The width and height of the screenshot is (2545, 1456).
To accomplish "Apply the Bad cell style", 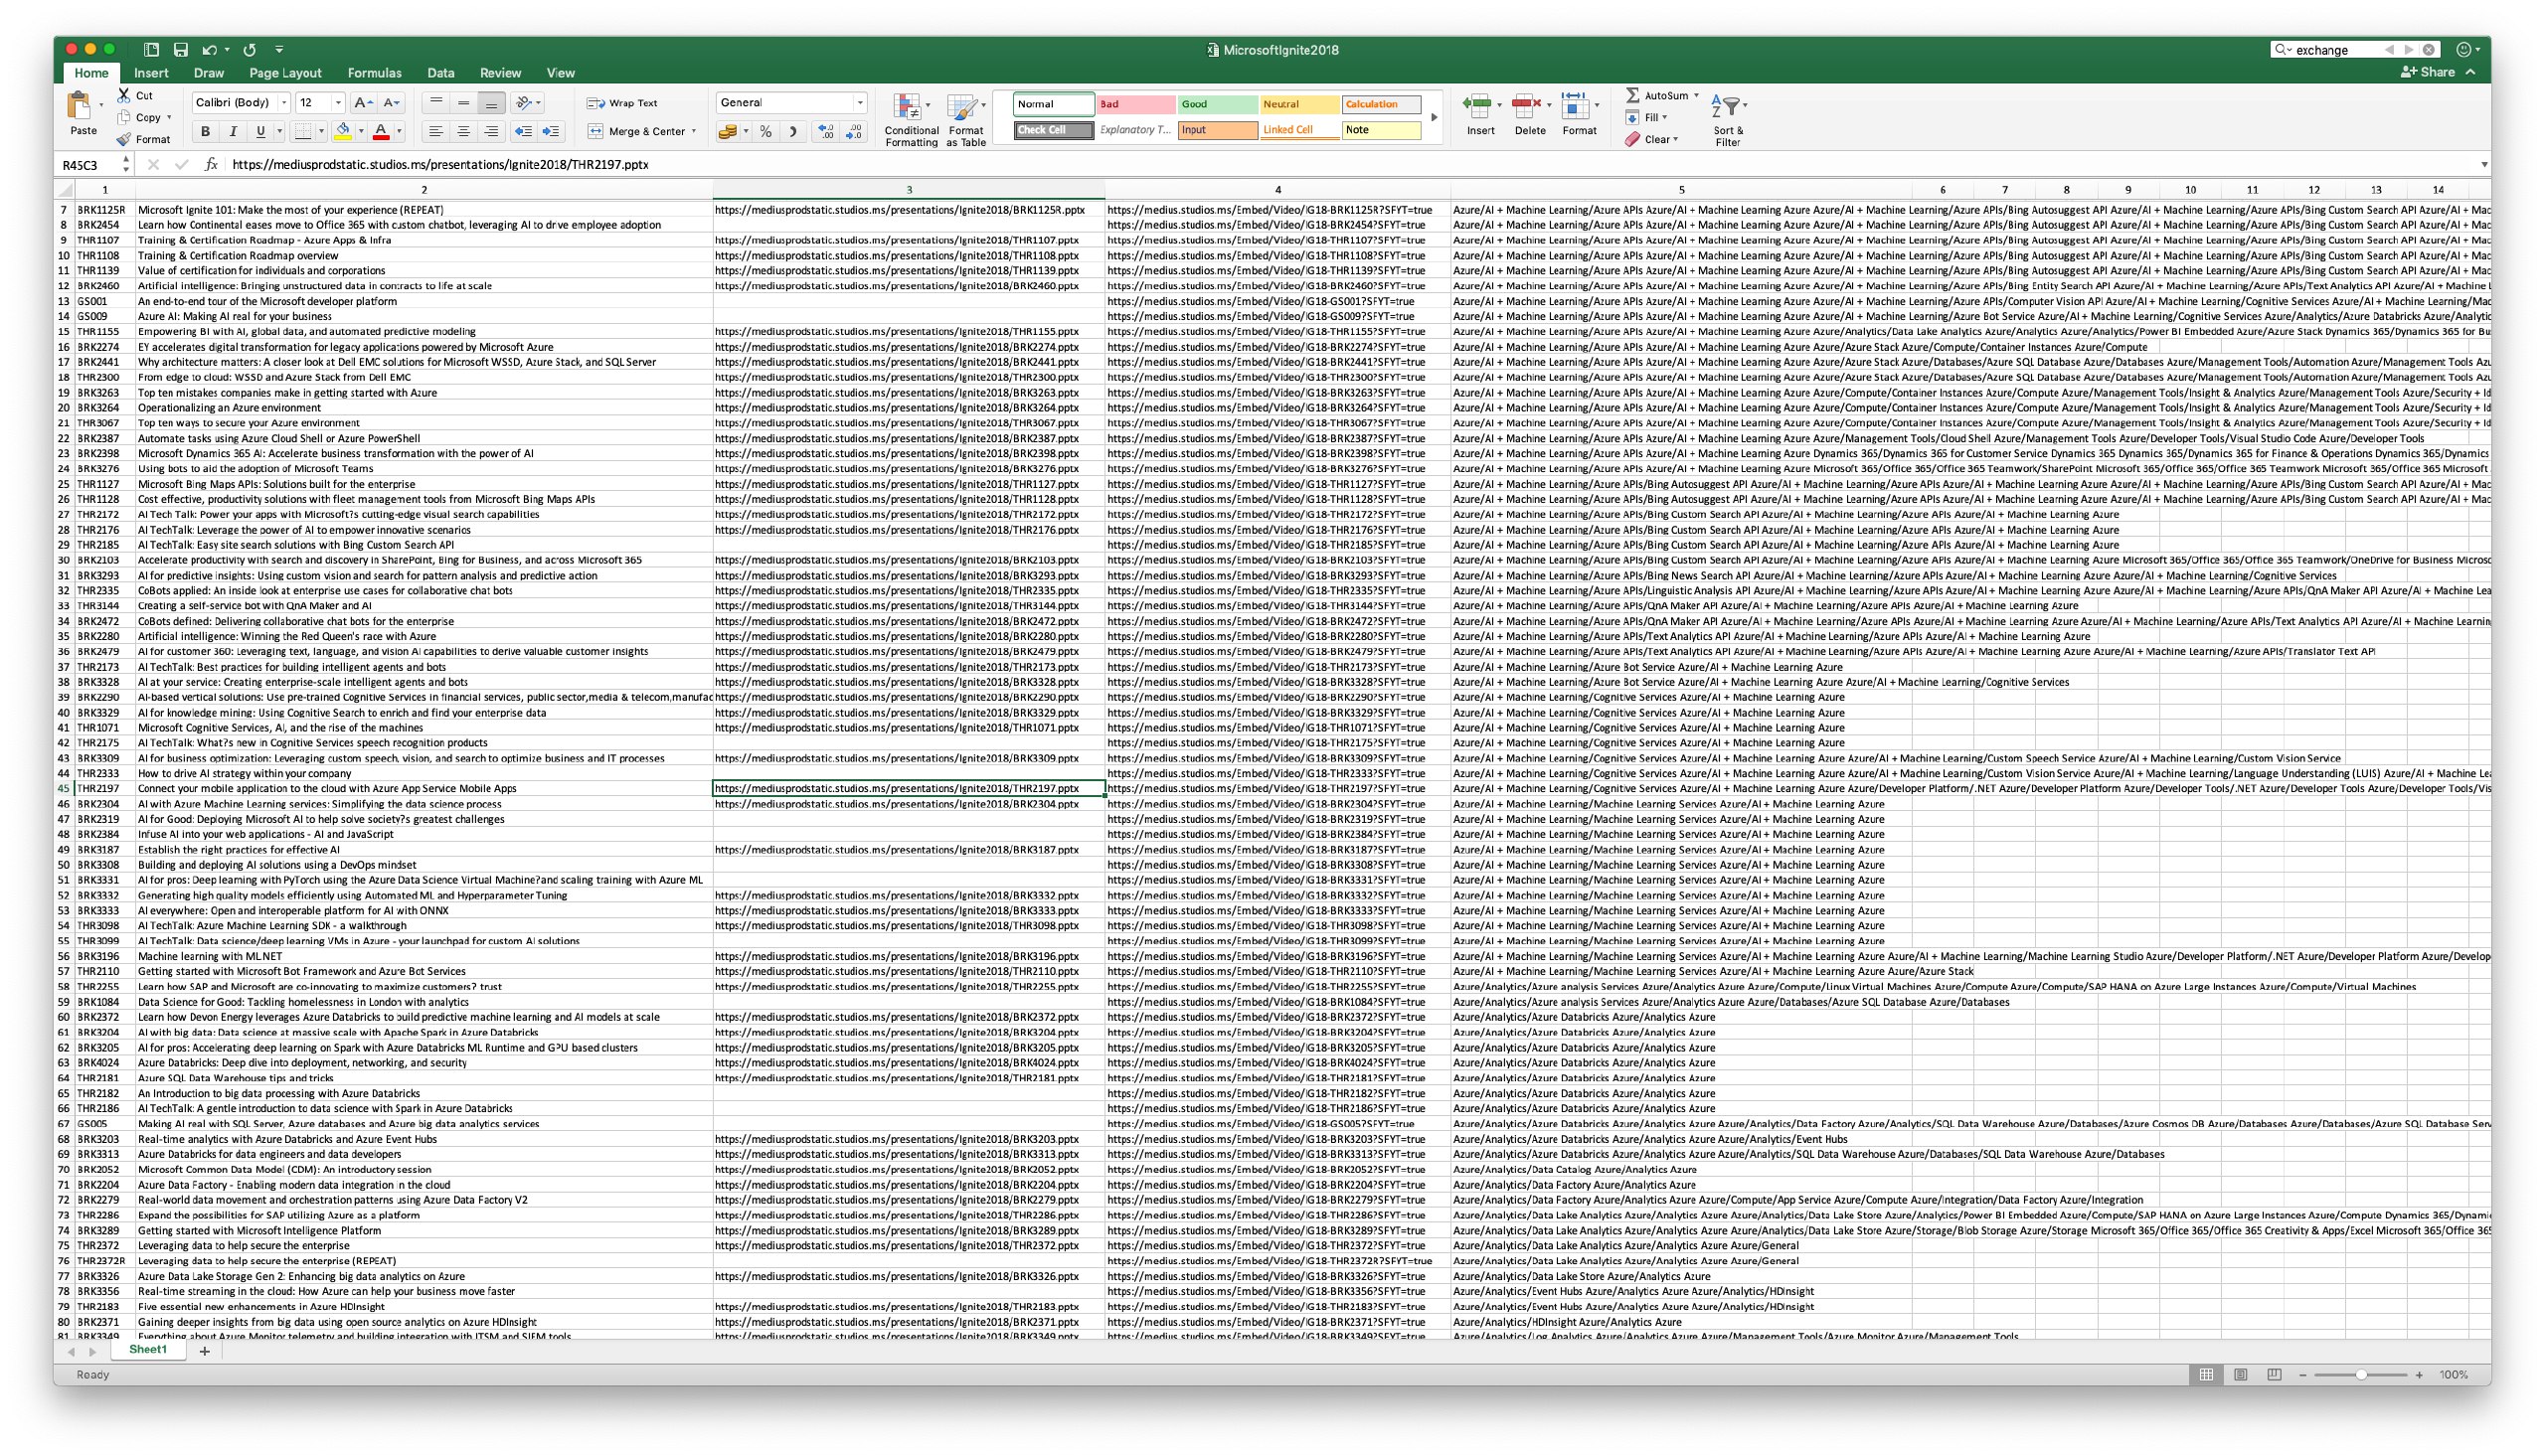I will point(1135,104).
